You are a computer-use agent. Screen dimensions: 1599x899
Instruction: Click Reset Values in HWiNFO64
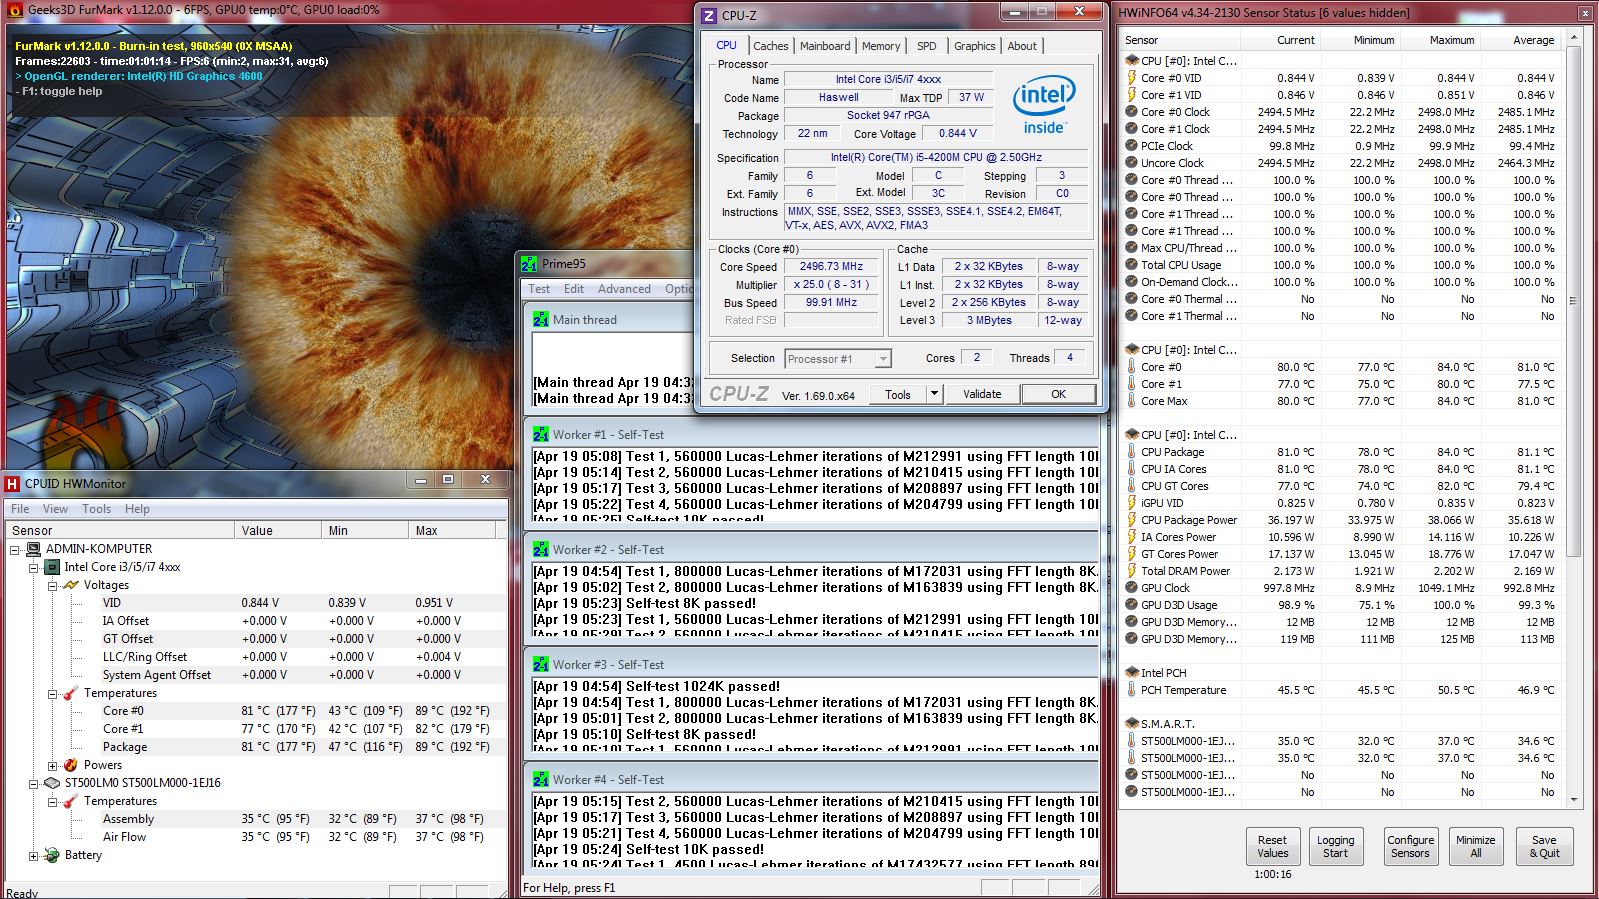tap(1272, 847)
